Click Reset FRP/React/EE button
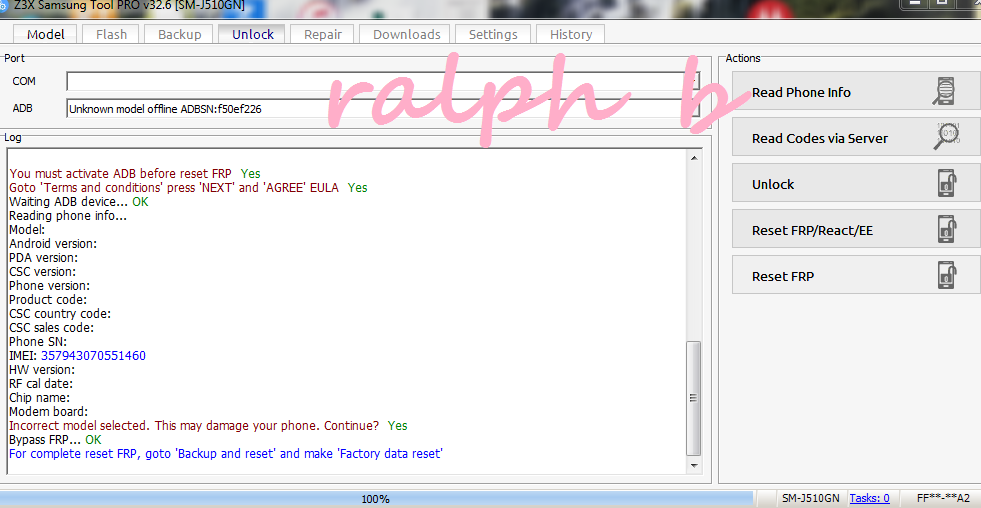This screenshot has height=508, width=981. (856, 230)
